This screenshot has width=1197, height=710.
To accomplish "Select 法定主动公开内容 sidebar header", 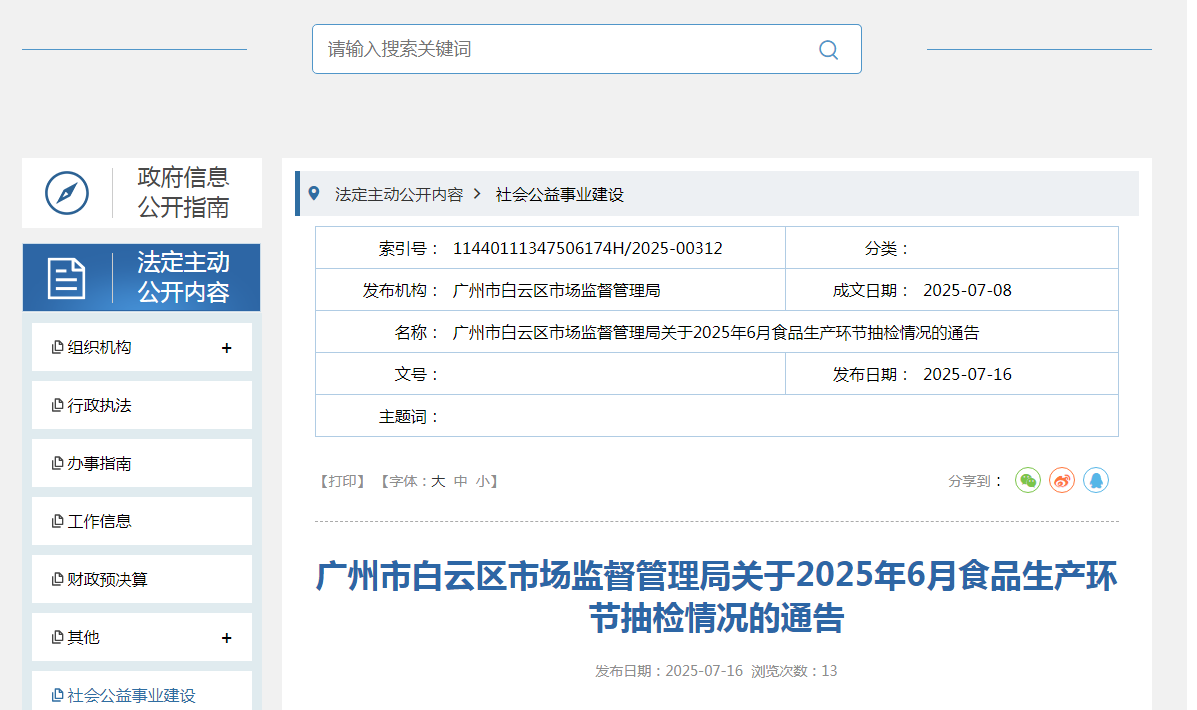I will (141, 277).
